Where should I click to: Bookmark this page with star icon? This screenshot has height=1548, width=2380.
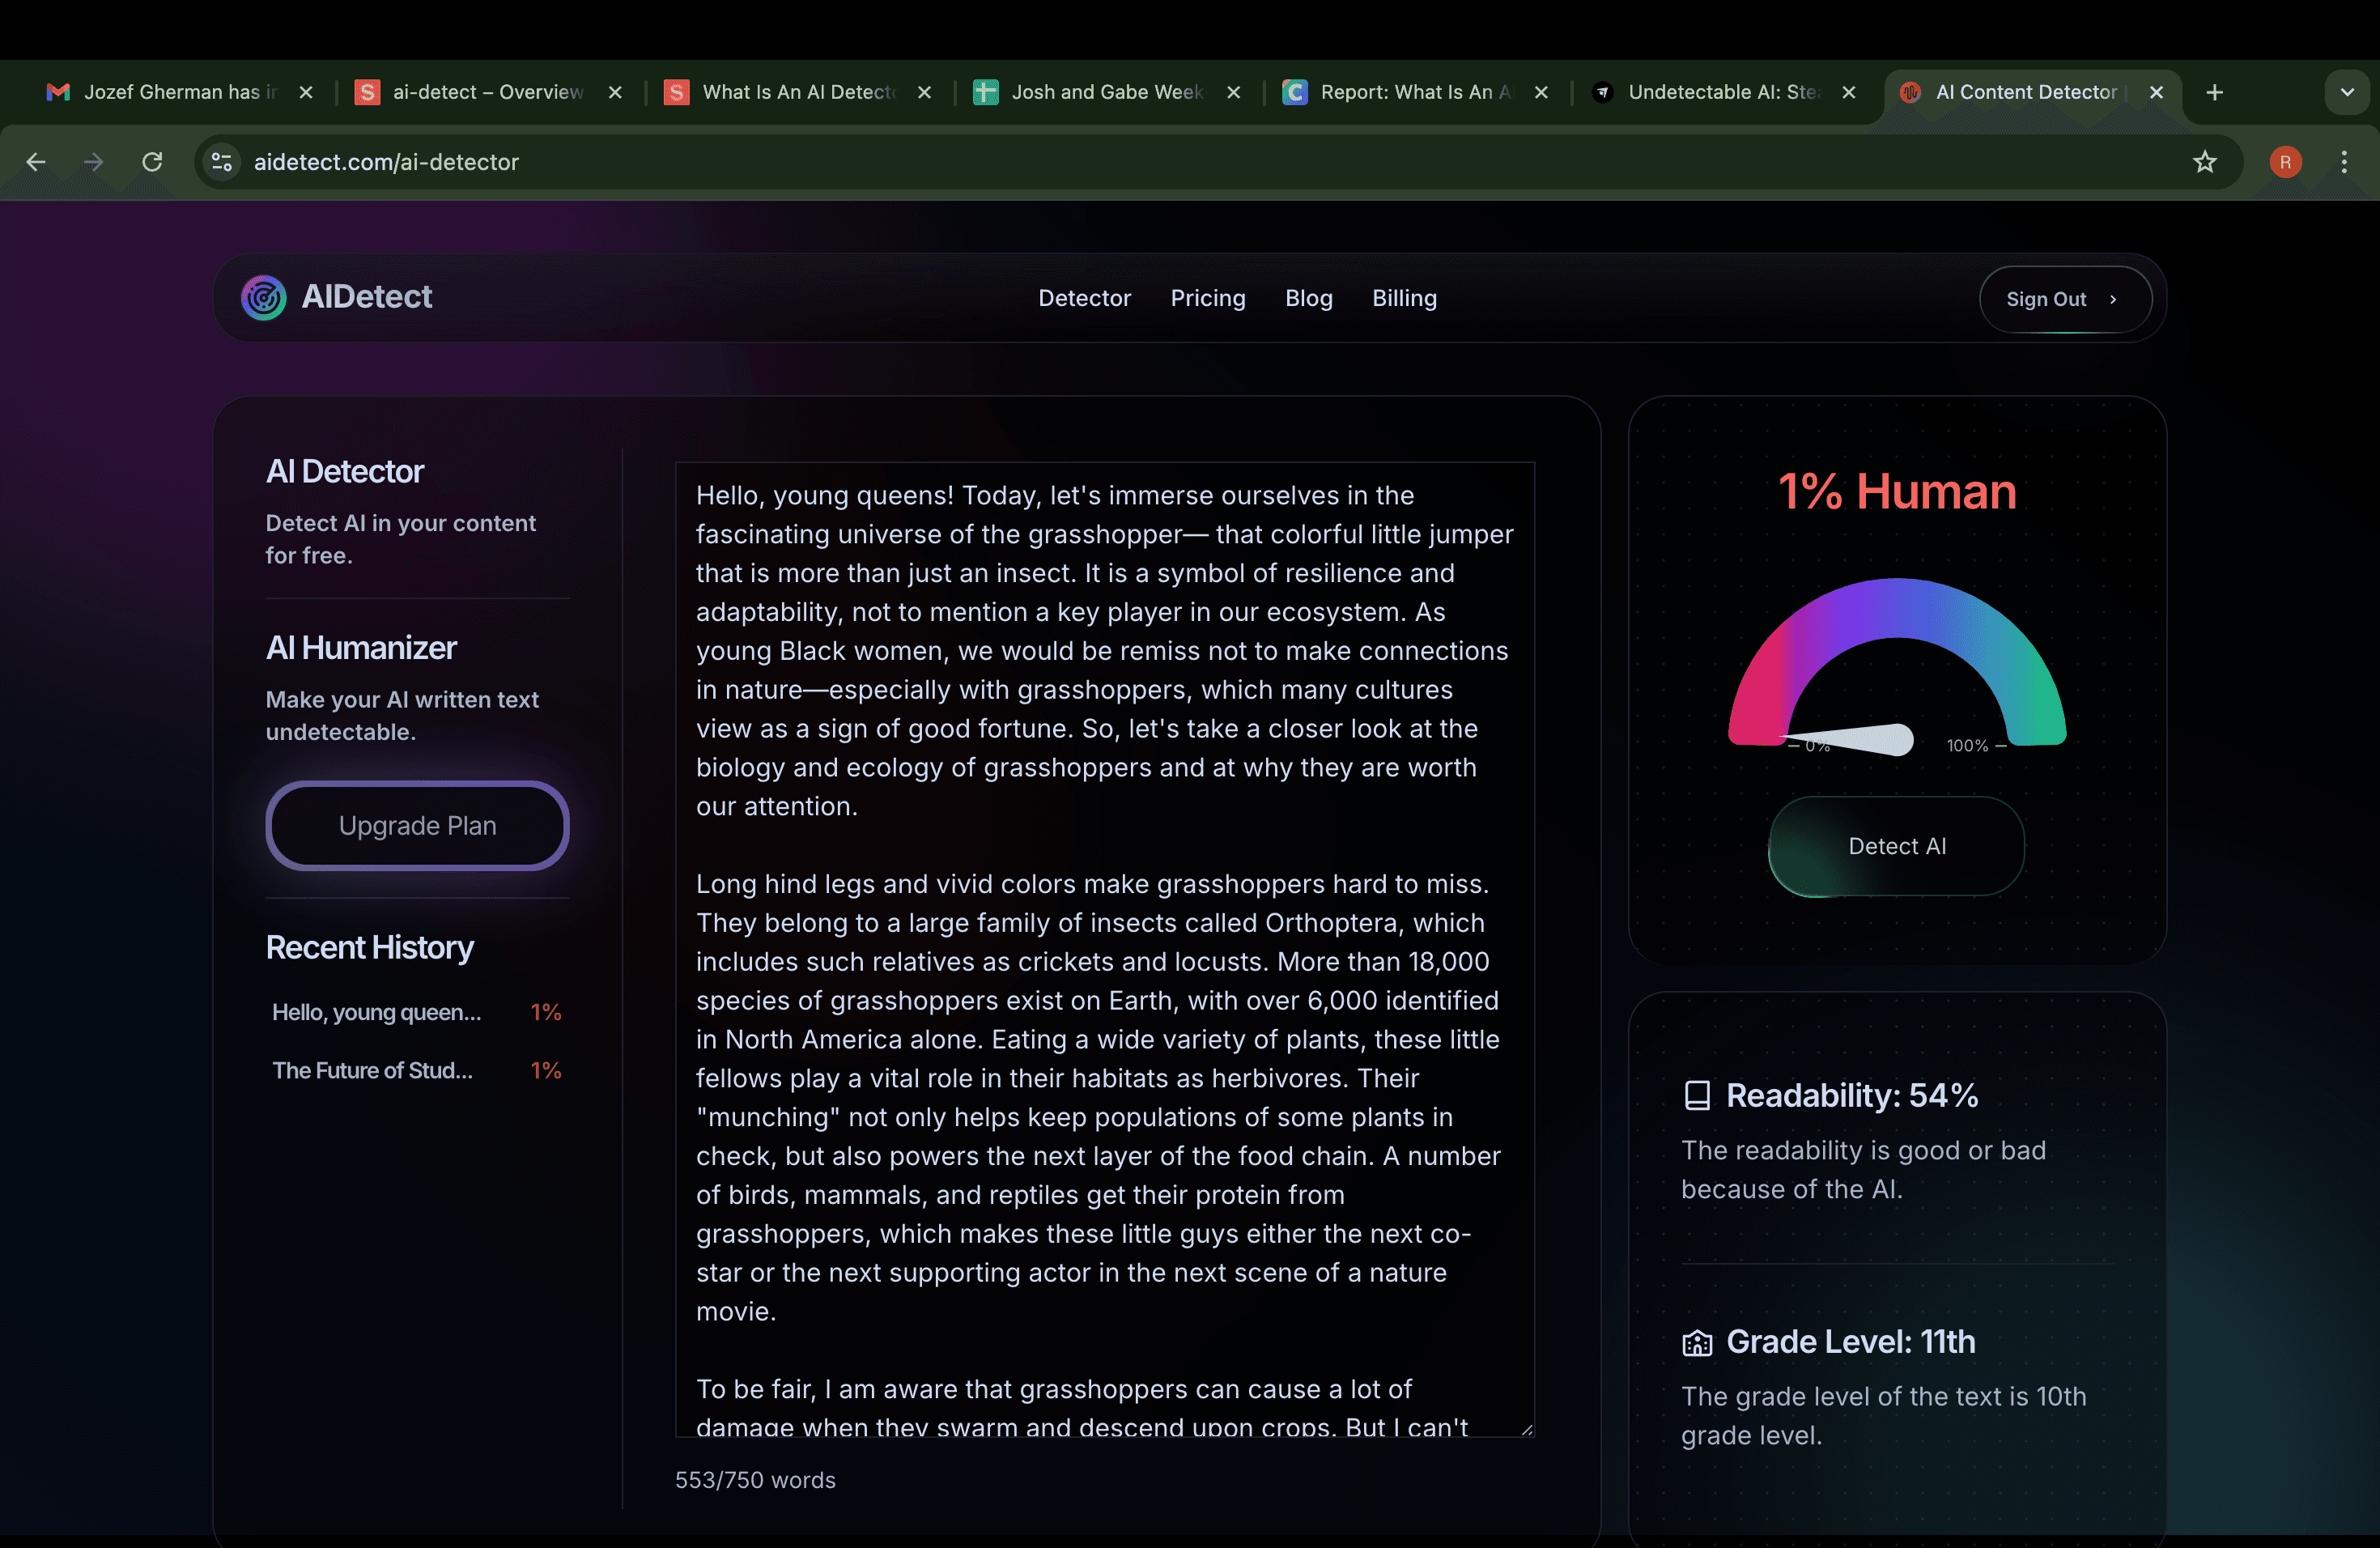pos(2205,162)
